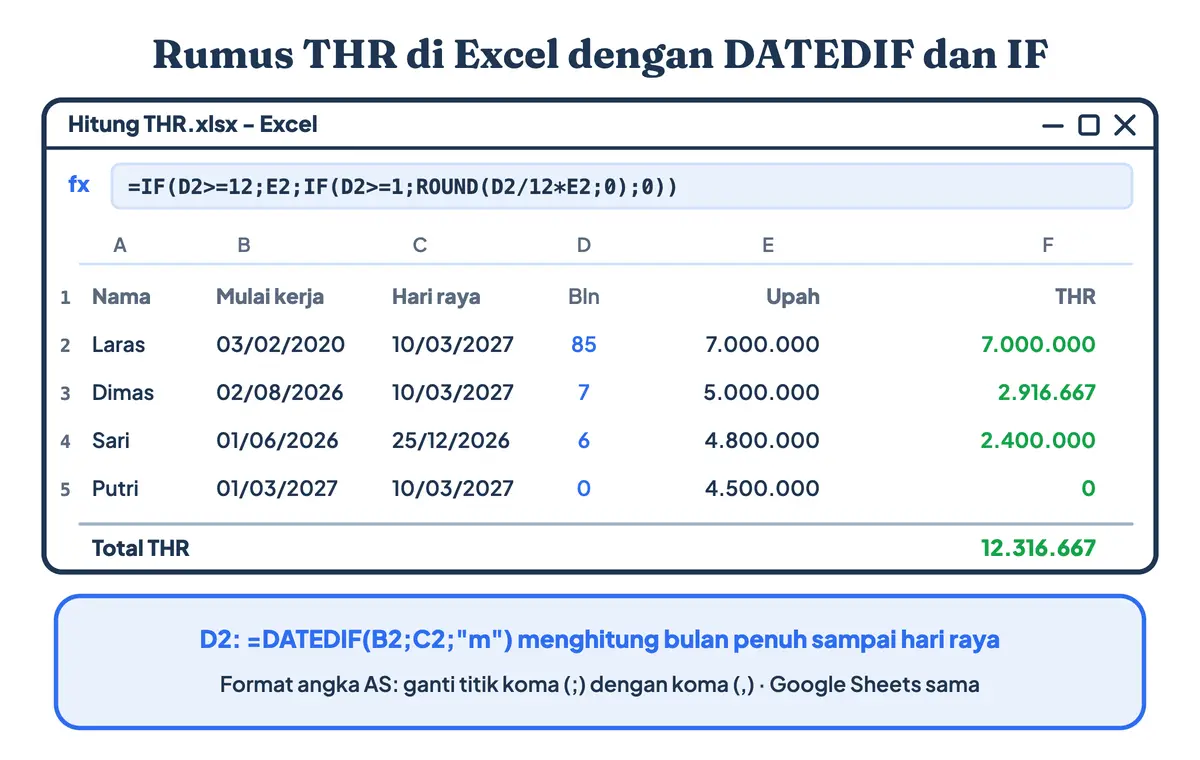Select the cell 'Sari'
This screenshot has height=760, width=1200.
click(111, 441)
